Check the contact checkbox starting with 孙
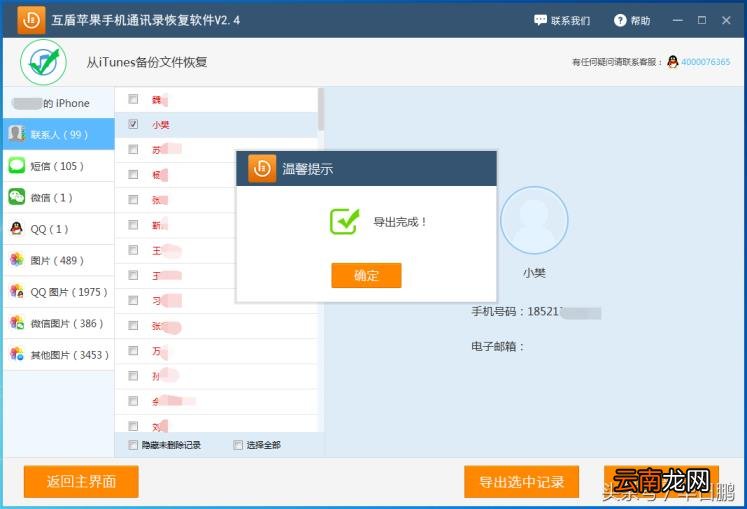747x509 pixels. [133, 376]
